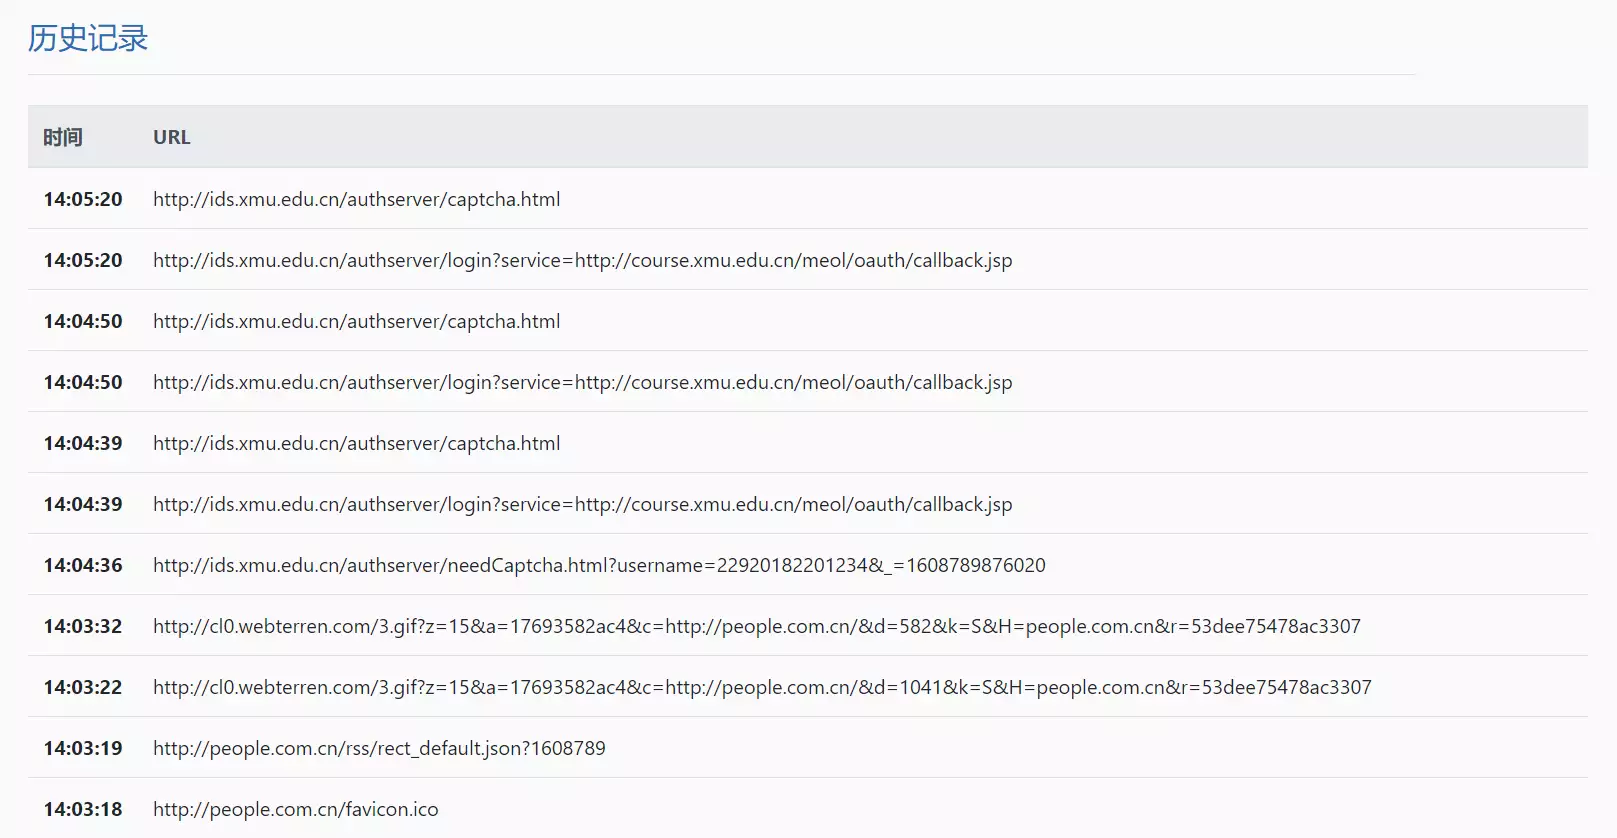Select the 14:03:32 timestamp cell
1617x838 pixels.
(83, 626)
